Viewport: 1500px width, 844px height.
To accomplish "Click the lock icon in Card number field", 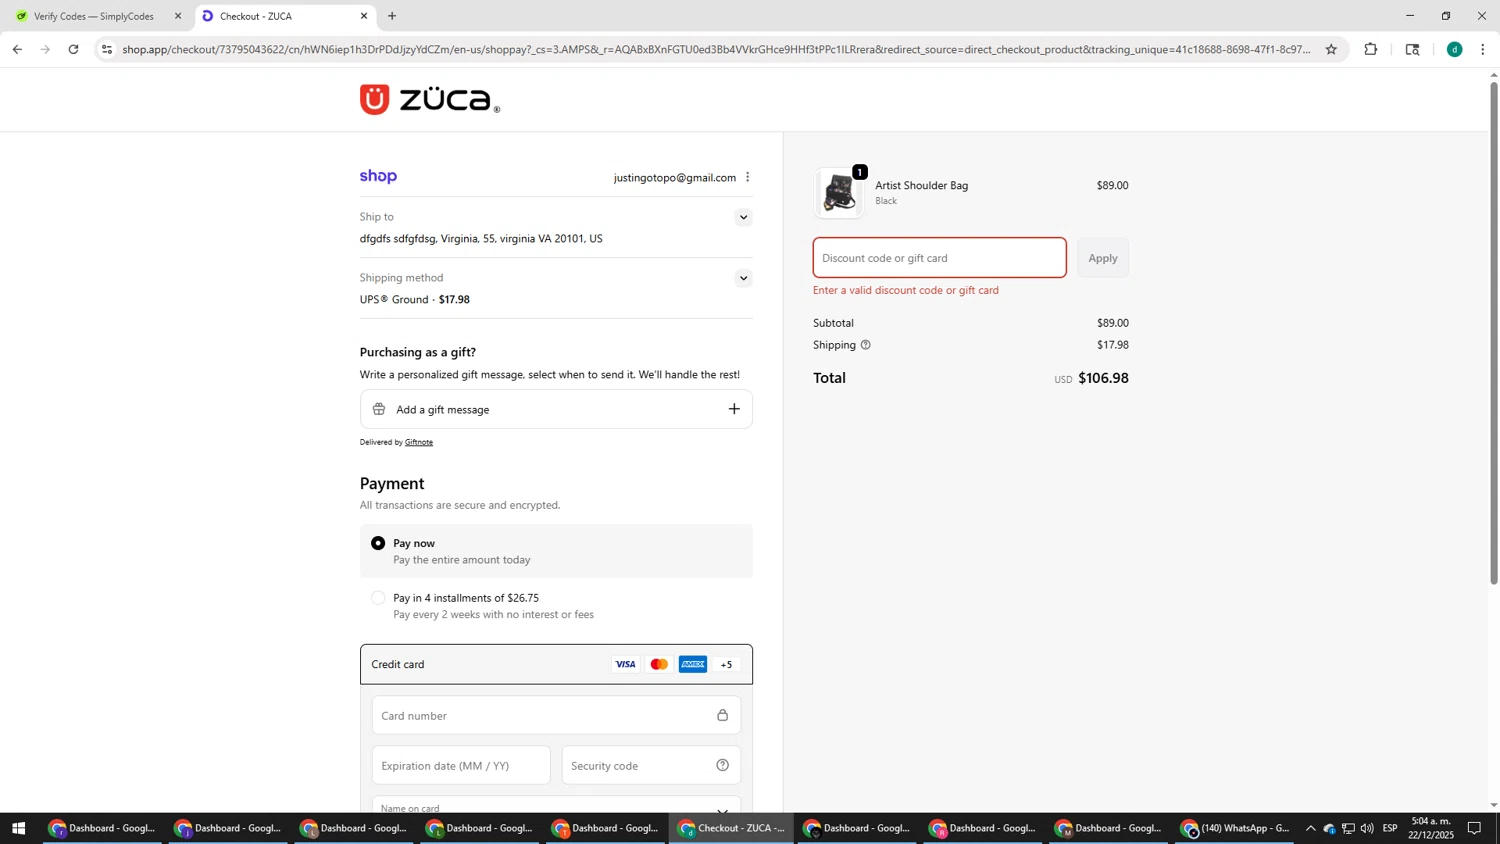I will (x=722, y=715).
